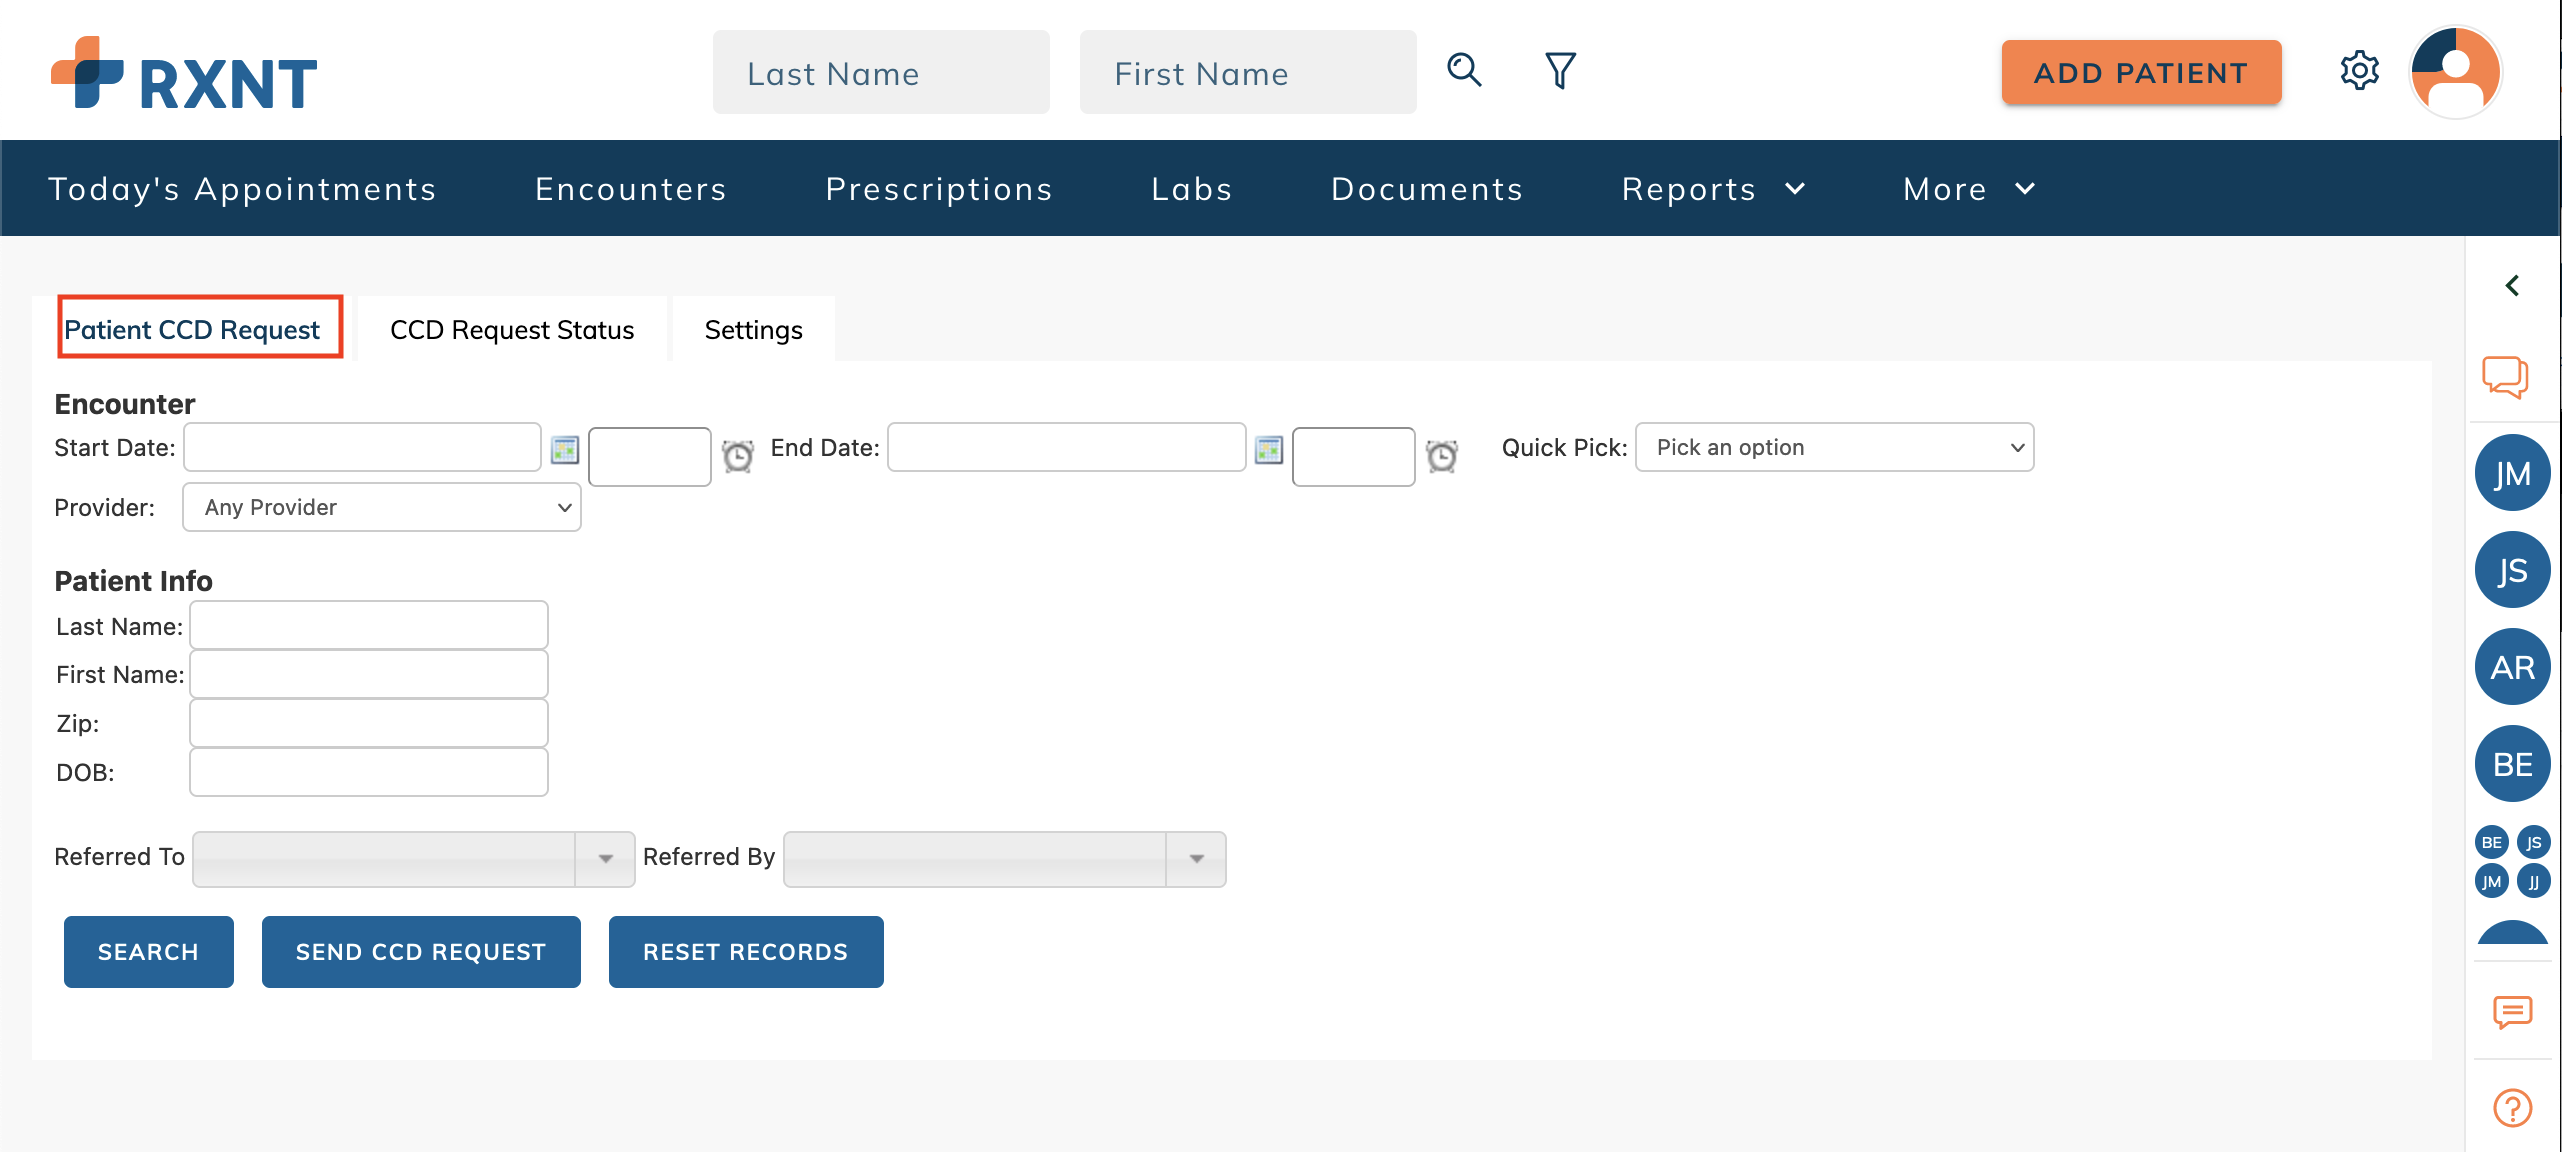Screen dimensions: 2562x1152
Task: Click the ADD PATIENT button
Action: click(2141, 72)
